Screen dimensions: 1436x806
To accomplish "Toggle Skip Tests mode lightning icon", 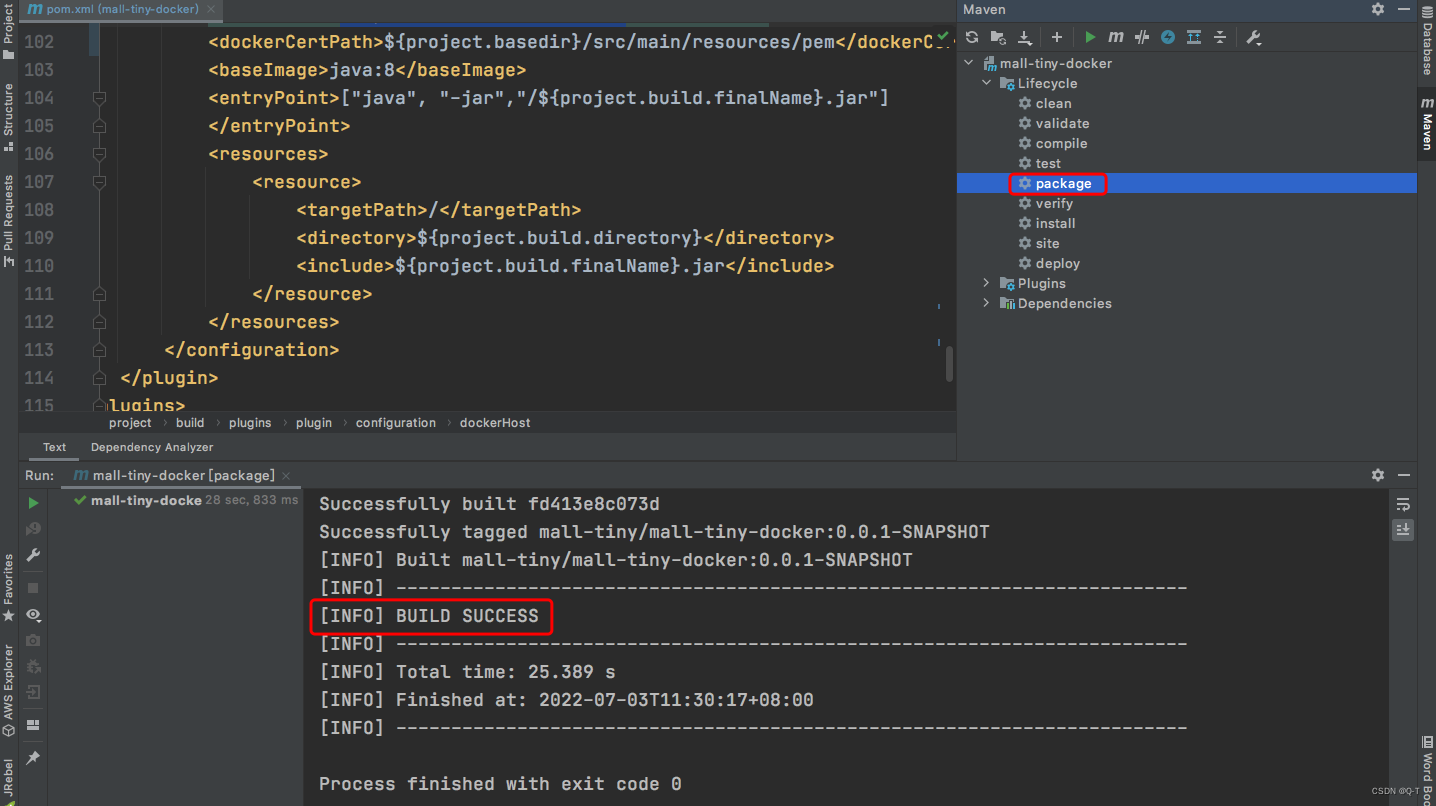I will (1168, 37).
